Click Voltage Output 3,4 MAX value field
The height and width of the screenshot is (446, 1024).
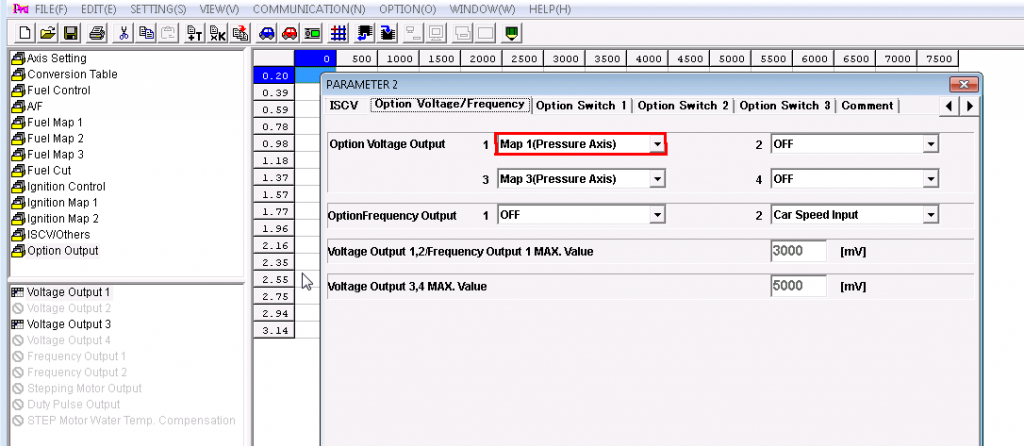click(x=798, y=286)
